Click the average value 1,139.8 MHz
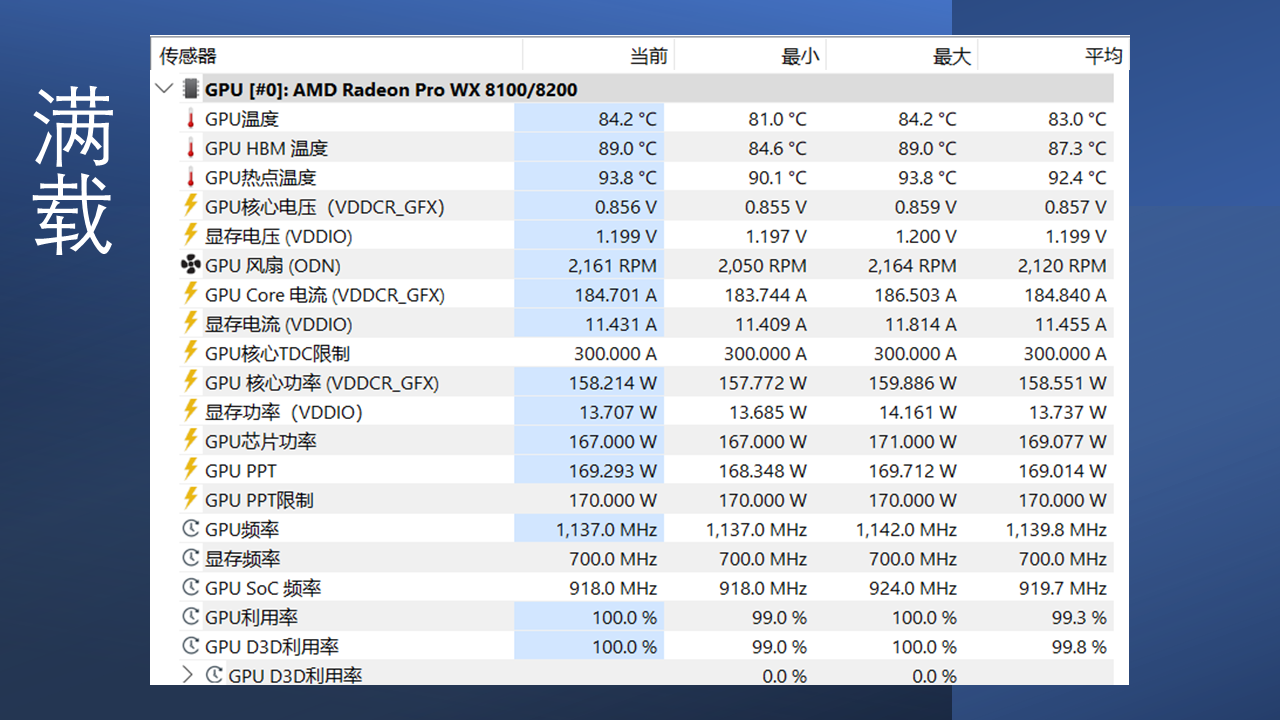This screenshot has height=720, width=1280. click(1056, 529)
